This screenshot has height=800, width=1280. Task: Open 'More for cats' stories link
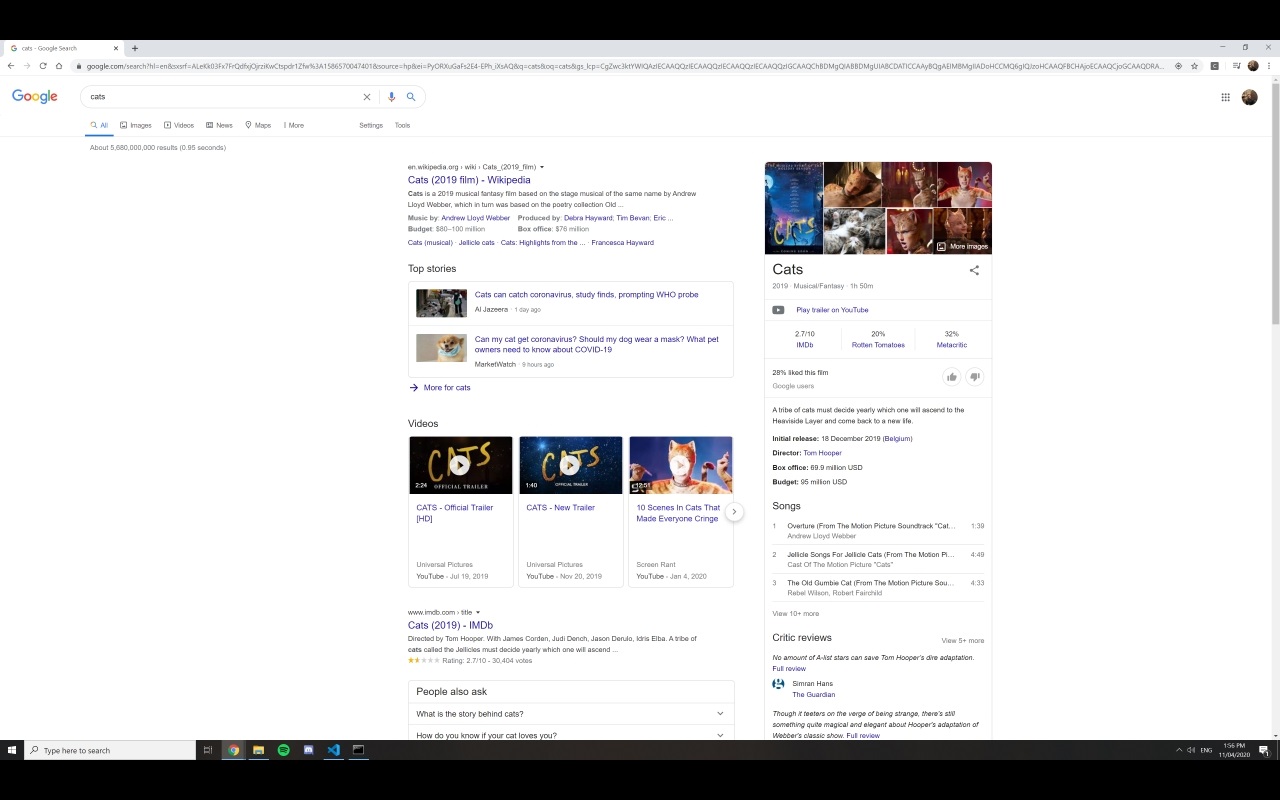pos(447,387)
